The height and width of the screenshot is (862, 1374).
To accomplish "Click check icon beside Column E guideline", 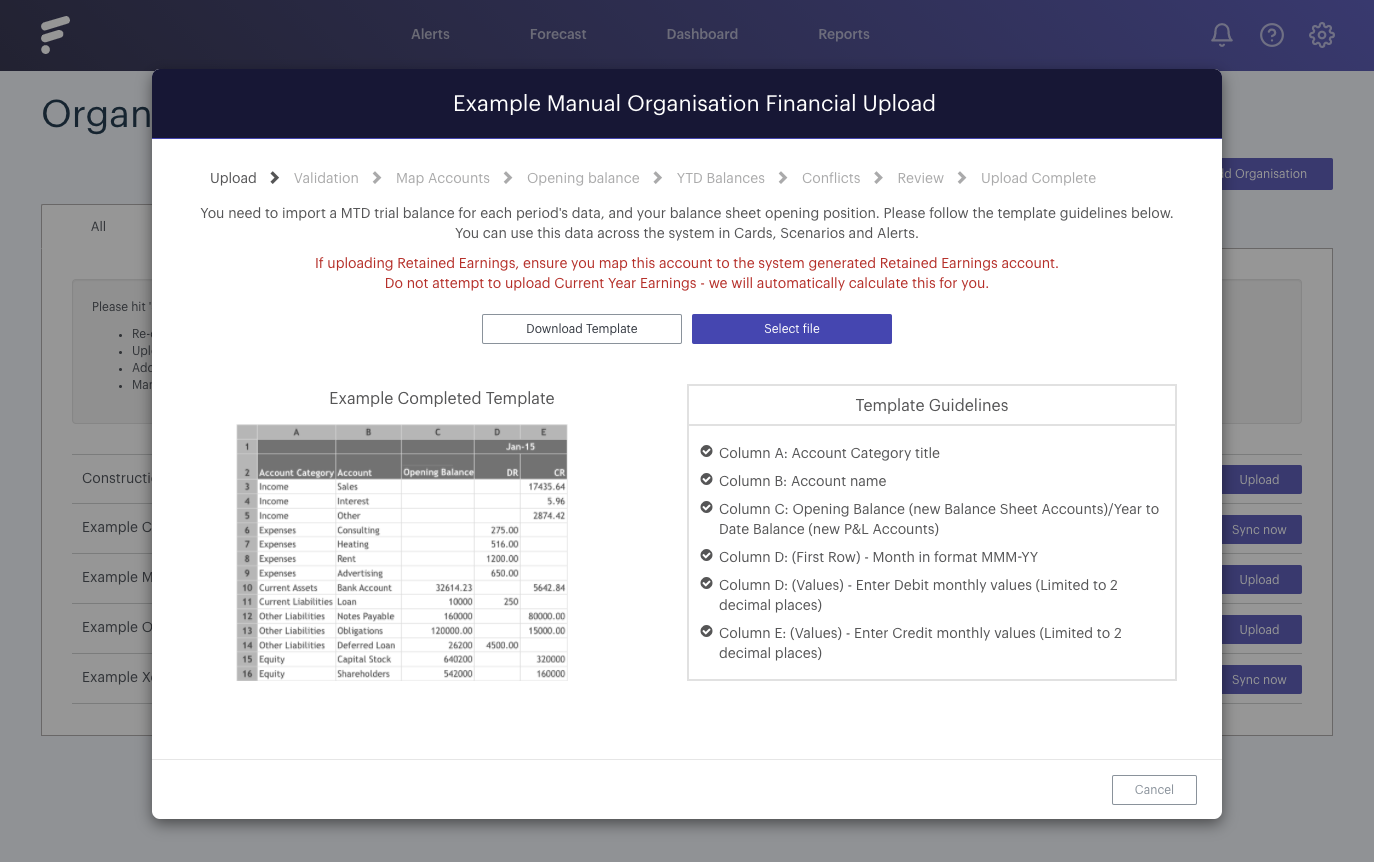I will coord(707,632).
